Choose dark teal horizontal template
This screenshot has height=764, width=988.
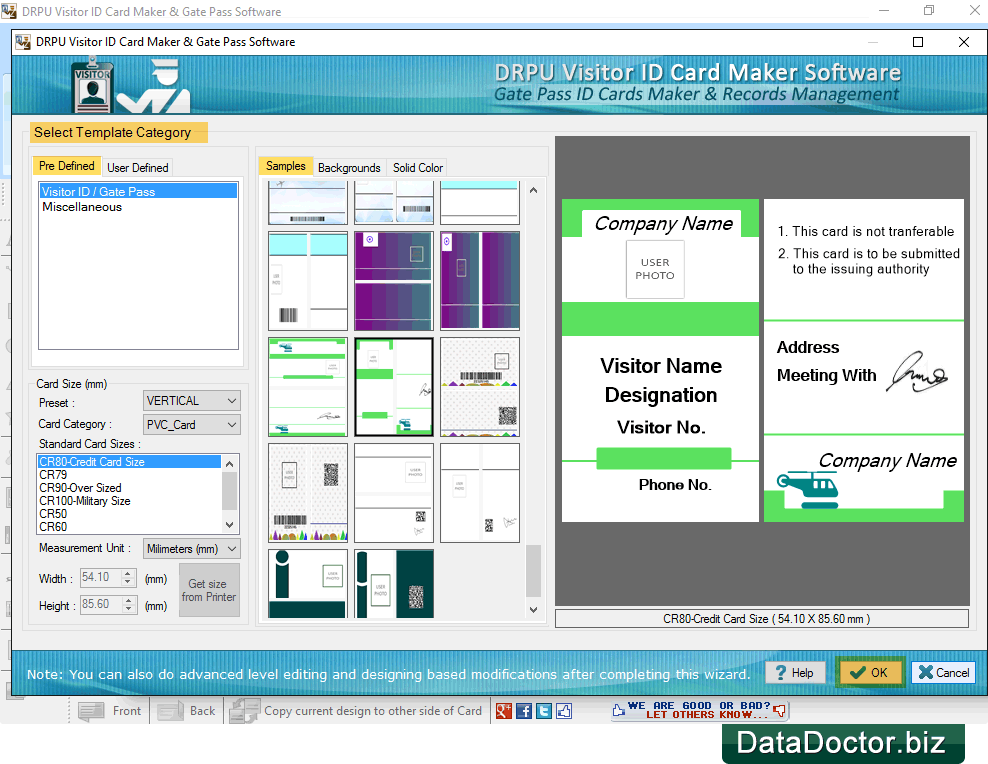coord(307,584)
